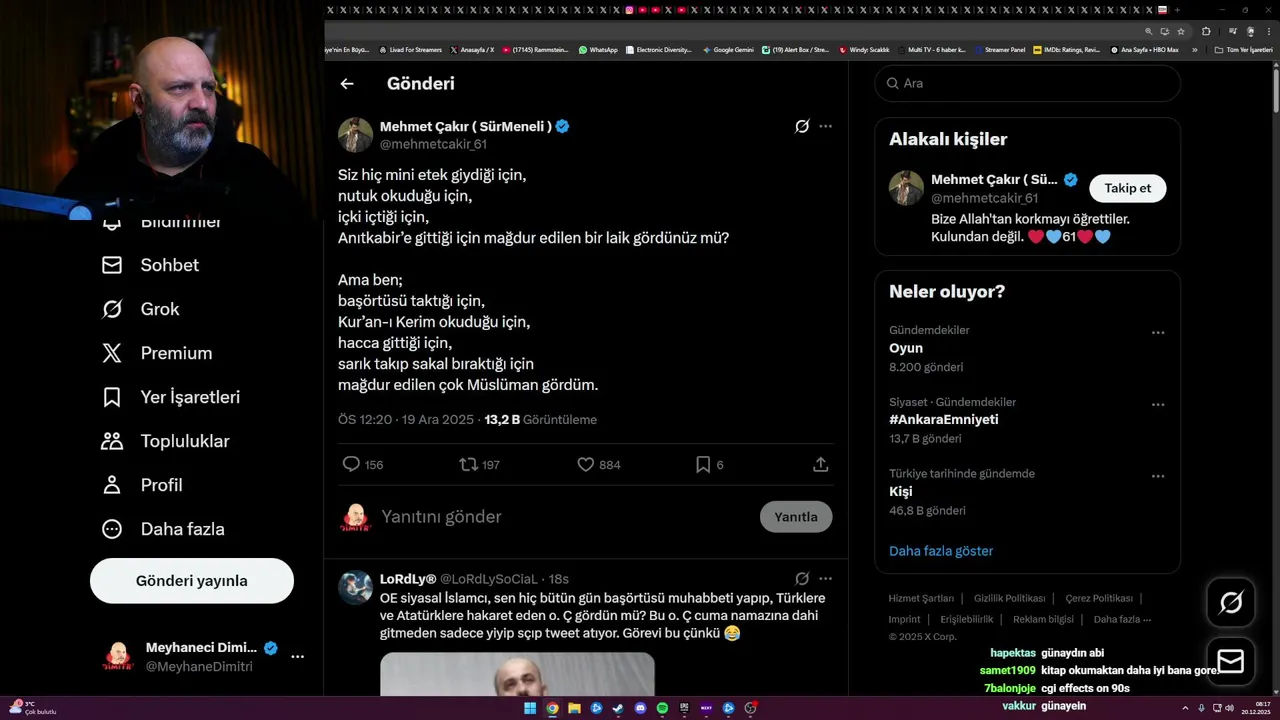Expand bookmarks overflow chevron
This screenshot has width=1280, height=720.
[1194, 50]
